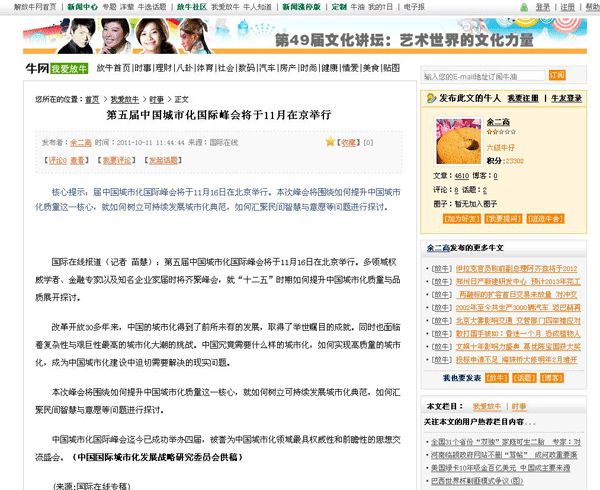Open article 2002年至今共生产3000辆汽车
This screenshot has width=600, height=490.
pos(518,308)
